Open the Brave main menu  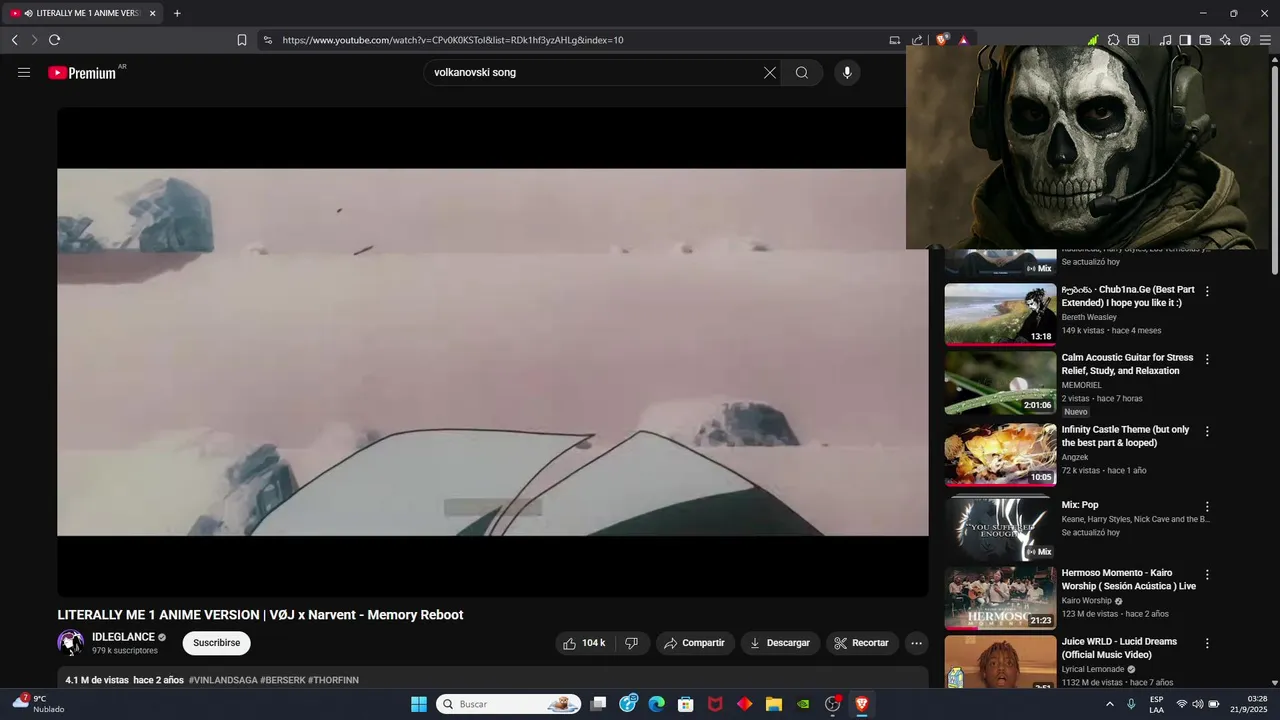pyautogui.click(x=1265, y=40)
